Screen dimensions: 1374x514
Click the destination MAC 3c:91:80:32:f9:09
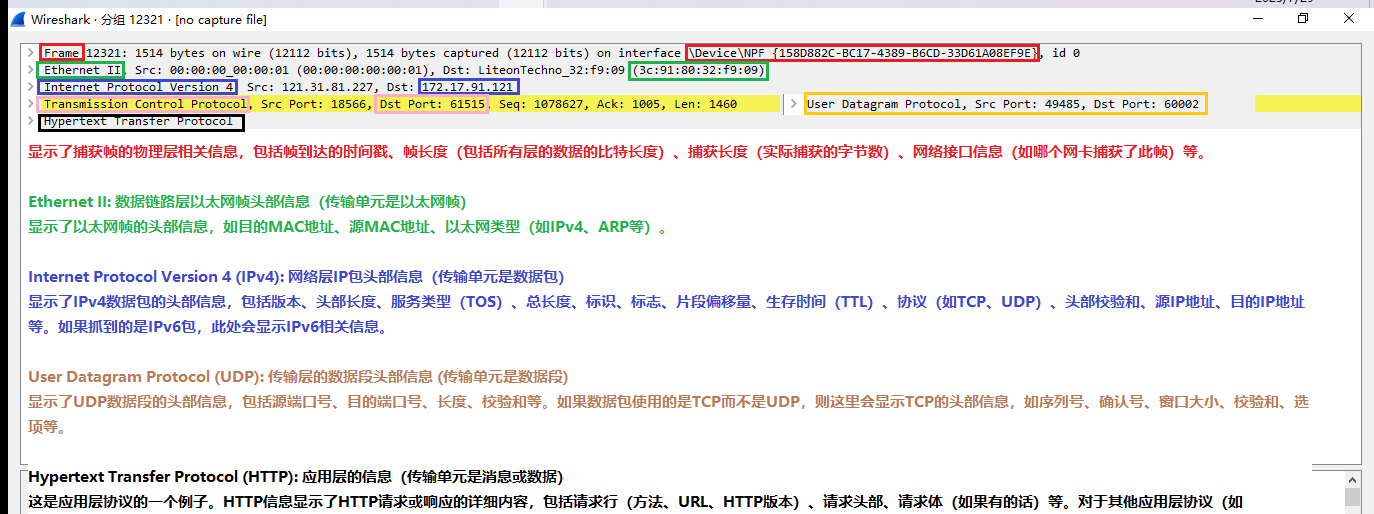click(x=698, y=70)
